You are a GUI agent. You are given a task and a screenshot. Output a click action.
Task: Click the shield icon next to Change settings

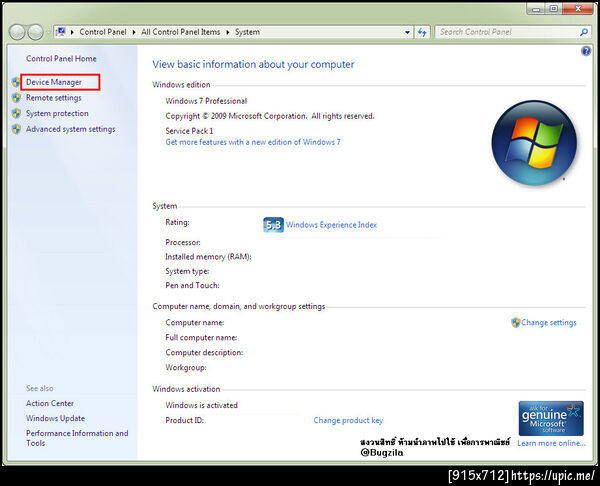(x=515, y=323)
